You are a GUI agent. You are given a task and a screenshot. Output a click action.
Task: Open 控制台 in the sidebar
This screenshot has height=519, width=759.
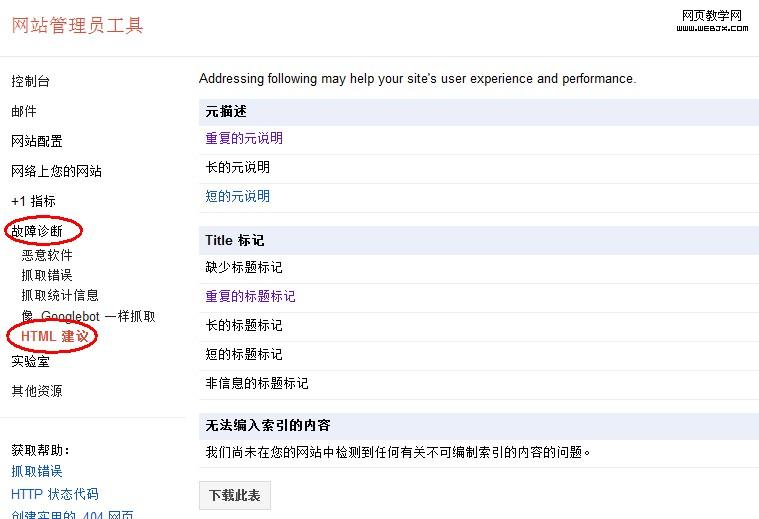(30, 81)
